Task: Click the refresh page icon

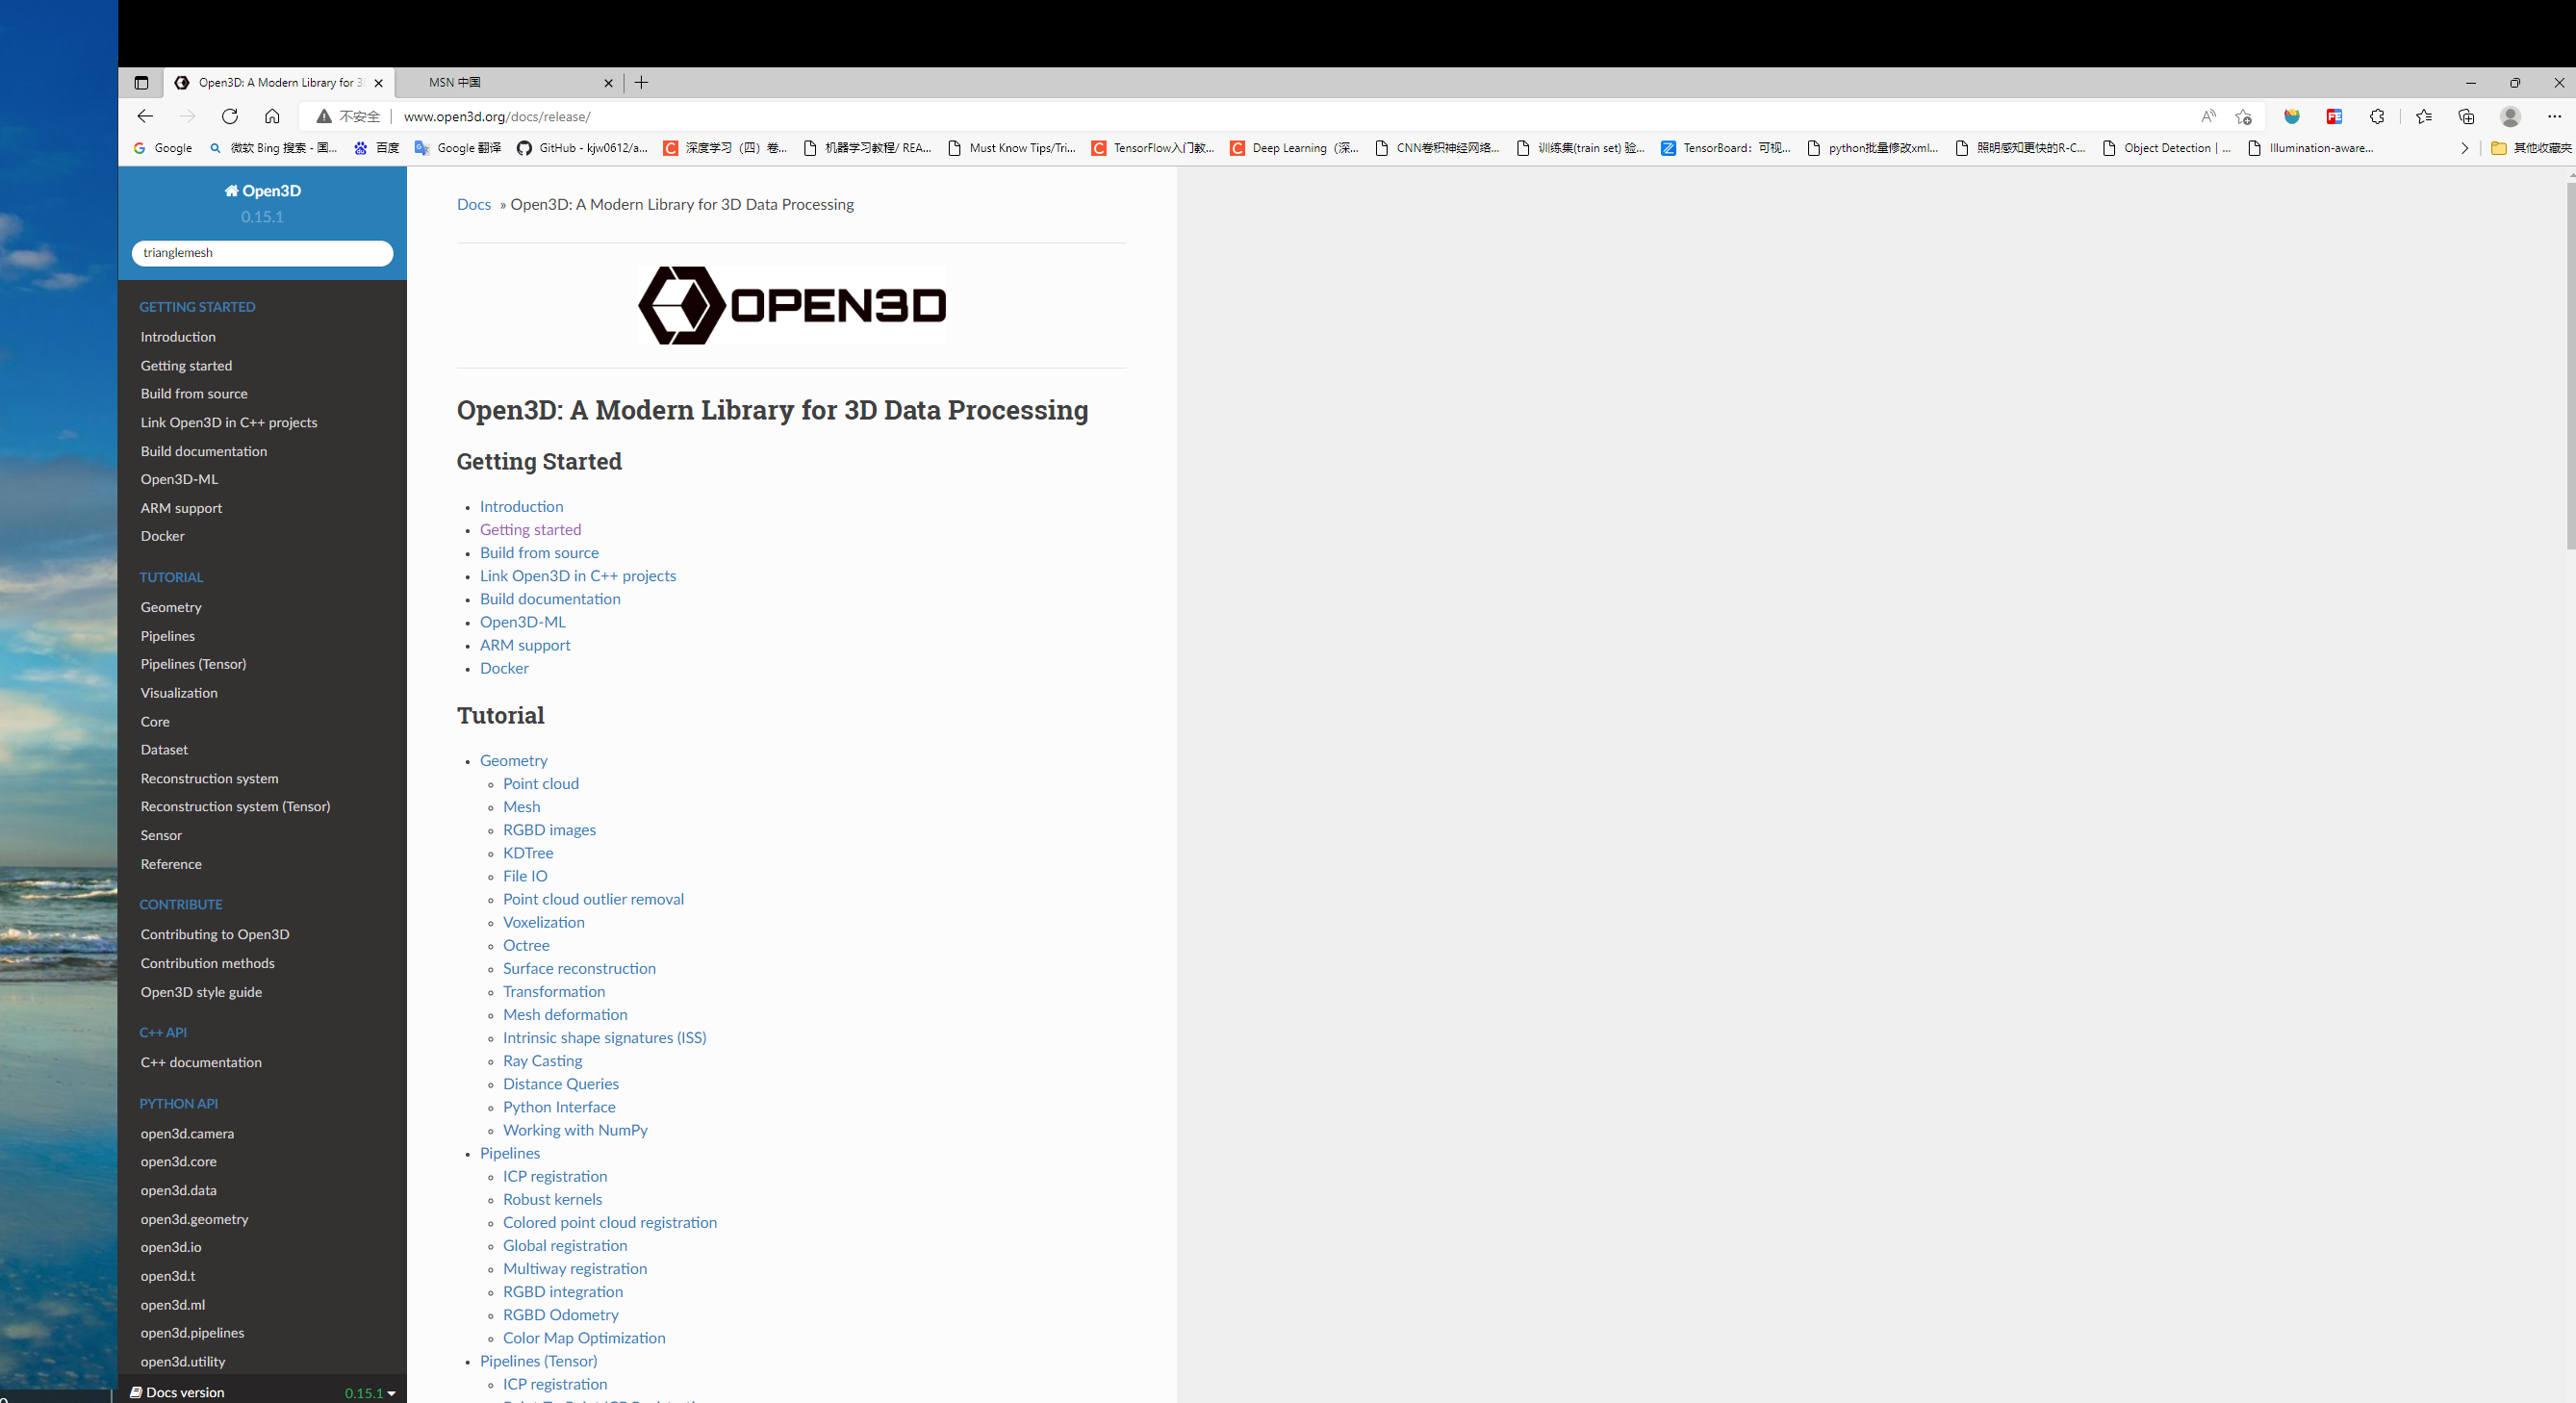Action: click(x=230, y=116)
